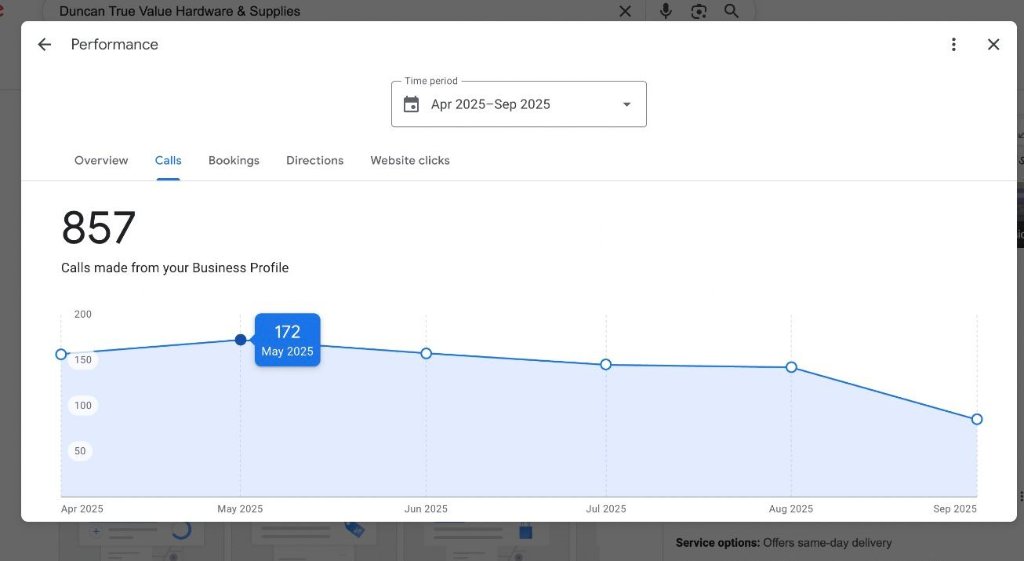Switch to the Overview tab
The image size is (1024, 561).
101,160
